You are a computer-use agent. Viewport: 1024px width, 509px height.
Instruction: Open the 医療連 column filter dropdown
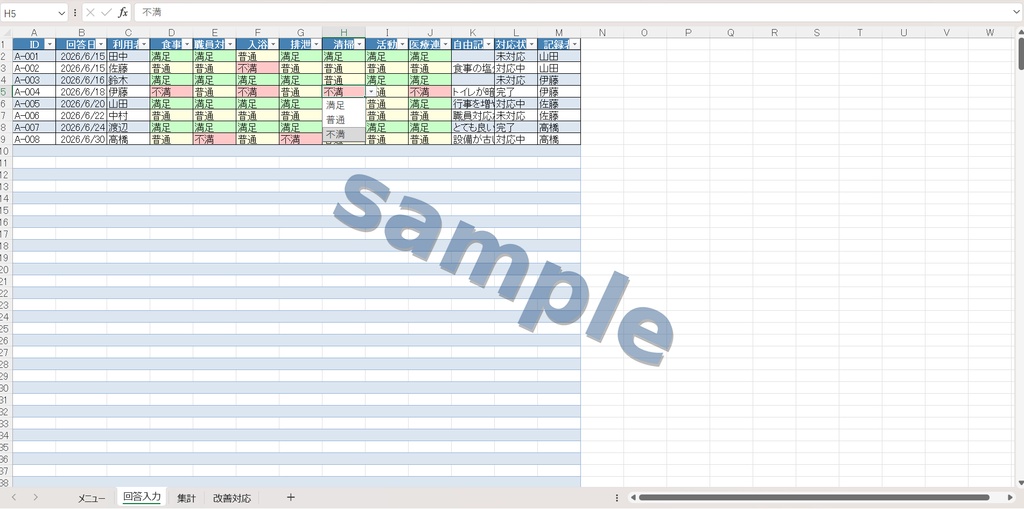pyautogui.click(x=445, y=44)
